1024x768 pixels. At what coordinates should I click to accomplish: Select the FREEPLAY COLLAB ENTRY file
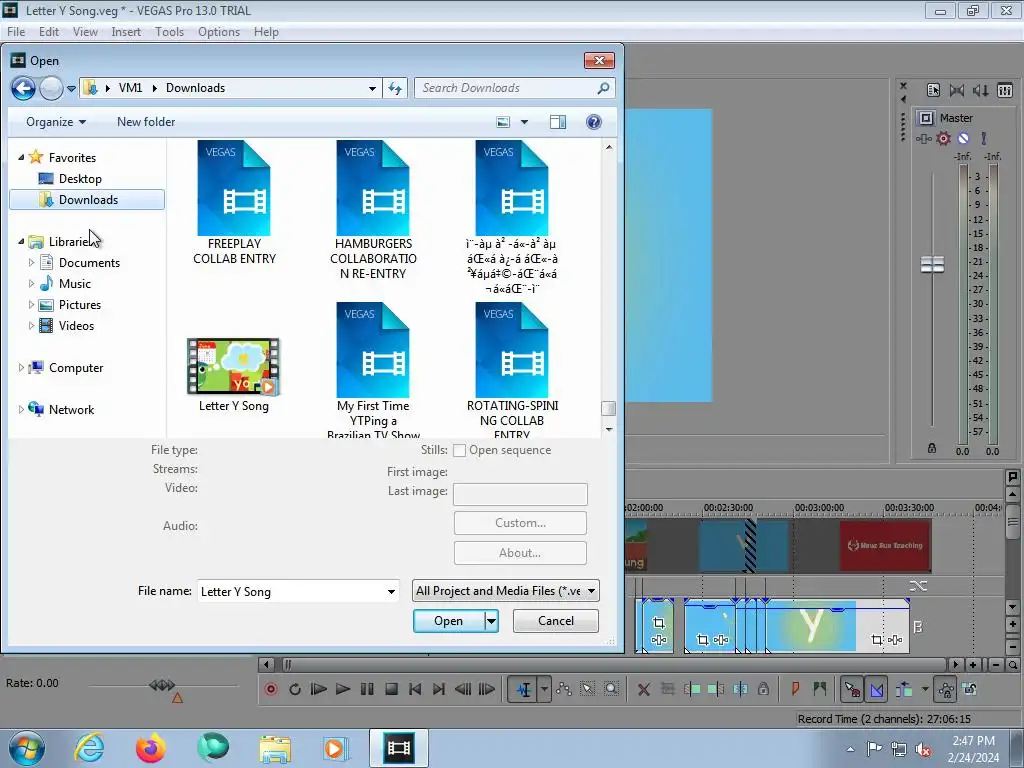[234, 203]
